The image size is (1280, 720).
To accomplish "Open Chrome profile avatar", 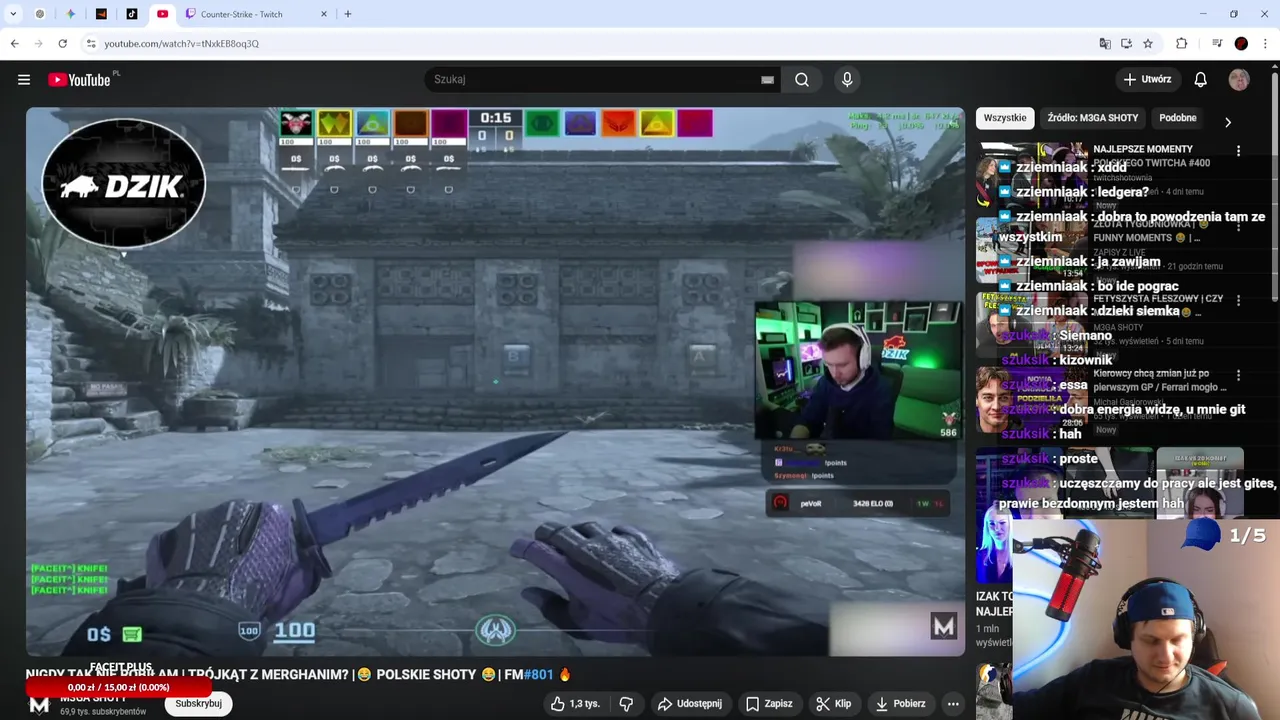I will [1241, 44].
